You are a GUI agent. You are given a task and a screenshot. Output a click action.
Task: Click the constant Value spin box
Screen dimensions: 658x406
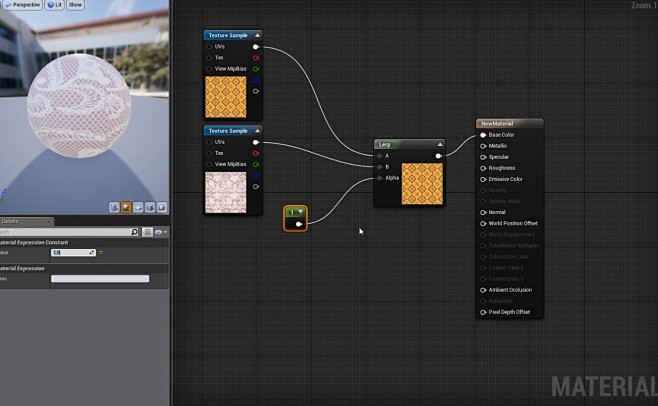pos(73,252)
